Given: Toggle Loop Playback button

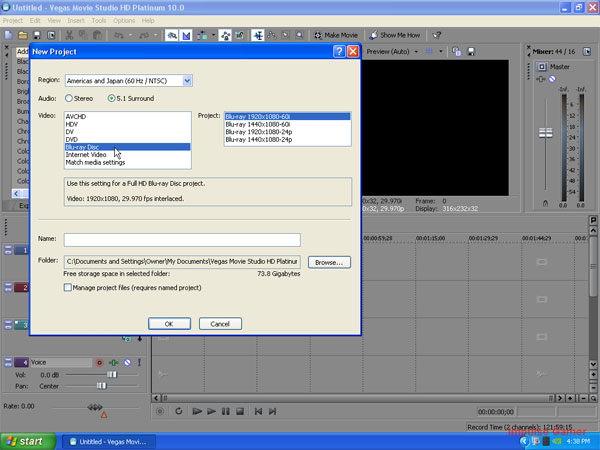Looking at the screenshot, I should [x=178, y=411].
